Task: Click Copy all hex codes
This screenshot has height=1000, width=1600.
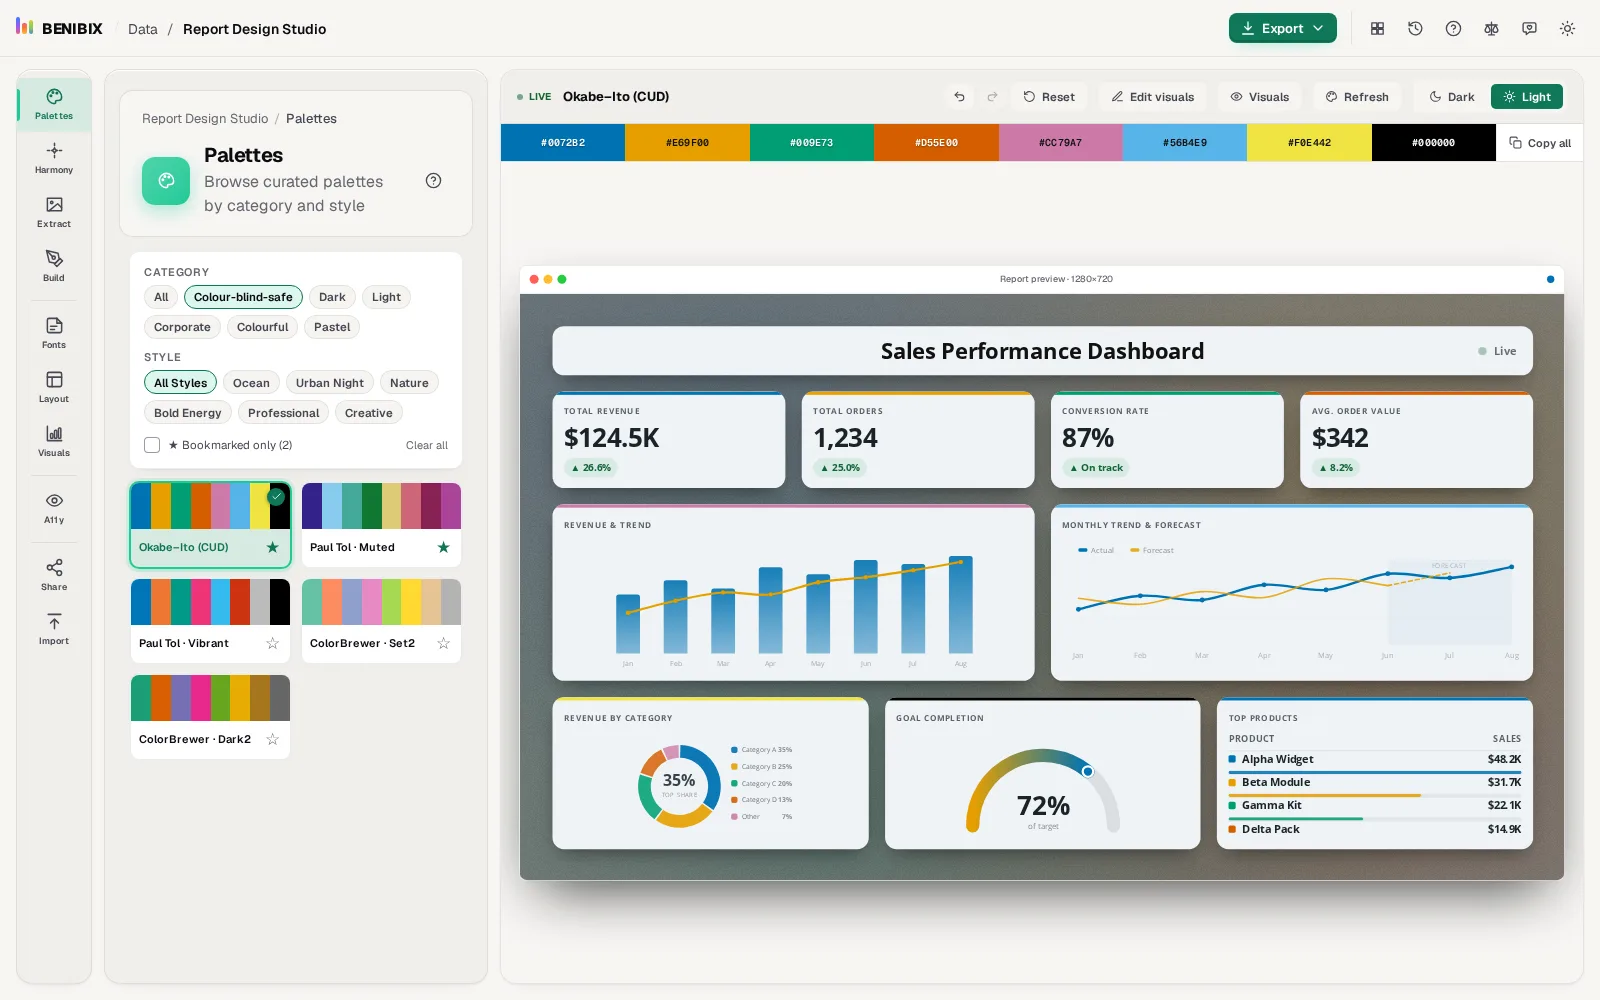Action: coord(1540,143)
